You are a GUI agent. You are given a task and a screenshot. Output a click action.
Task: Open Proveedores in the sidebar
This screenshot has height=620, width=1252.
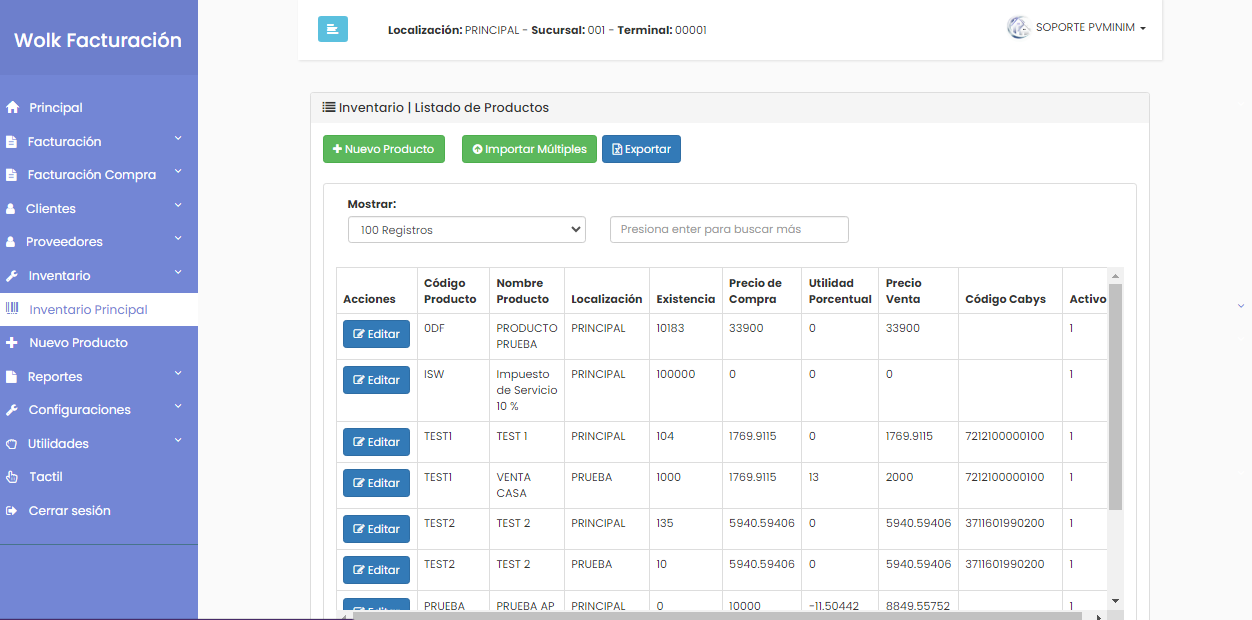tap(99, 241)
